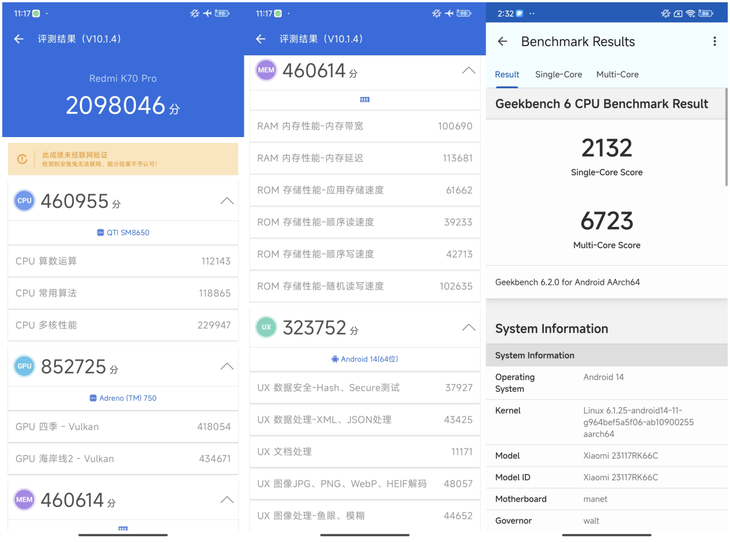Viewport: 730px width, 542px height.
Task: Collapse the MEM section in the Redmi panel
Action: pyautogui.click(x=227, y=500)
